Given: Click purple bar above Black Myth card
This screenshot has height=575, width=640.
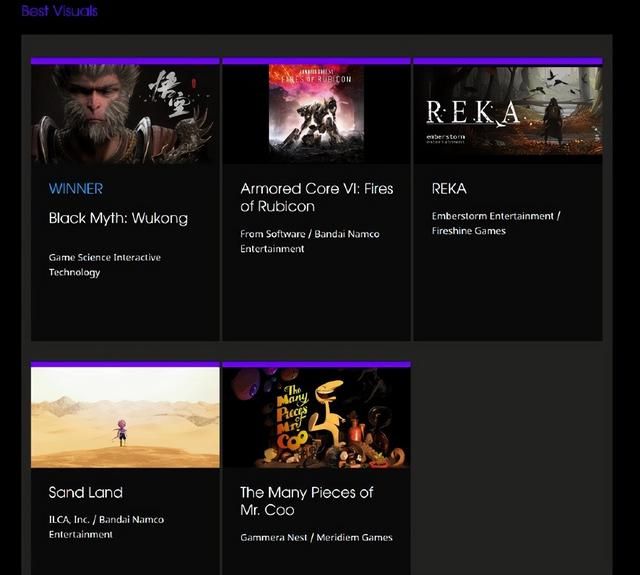Looking at the screenshot, I should 125,61.
